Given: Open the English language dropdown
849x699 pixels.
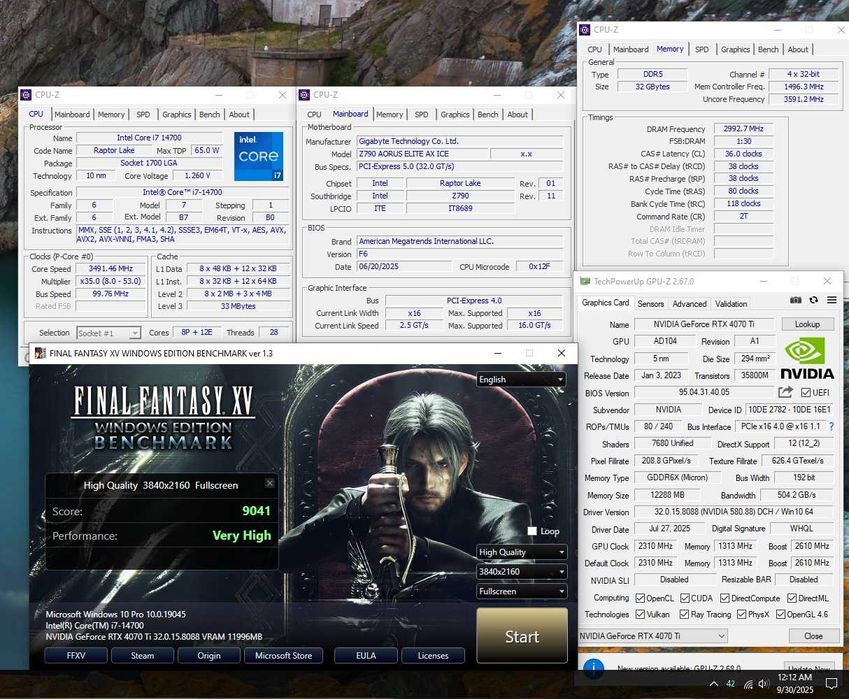Looking at the screenshot, I should point(521,380).
